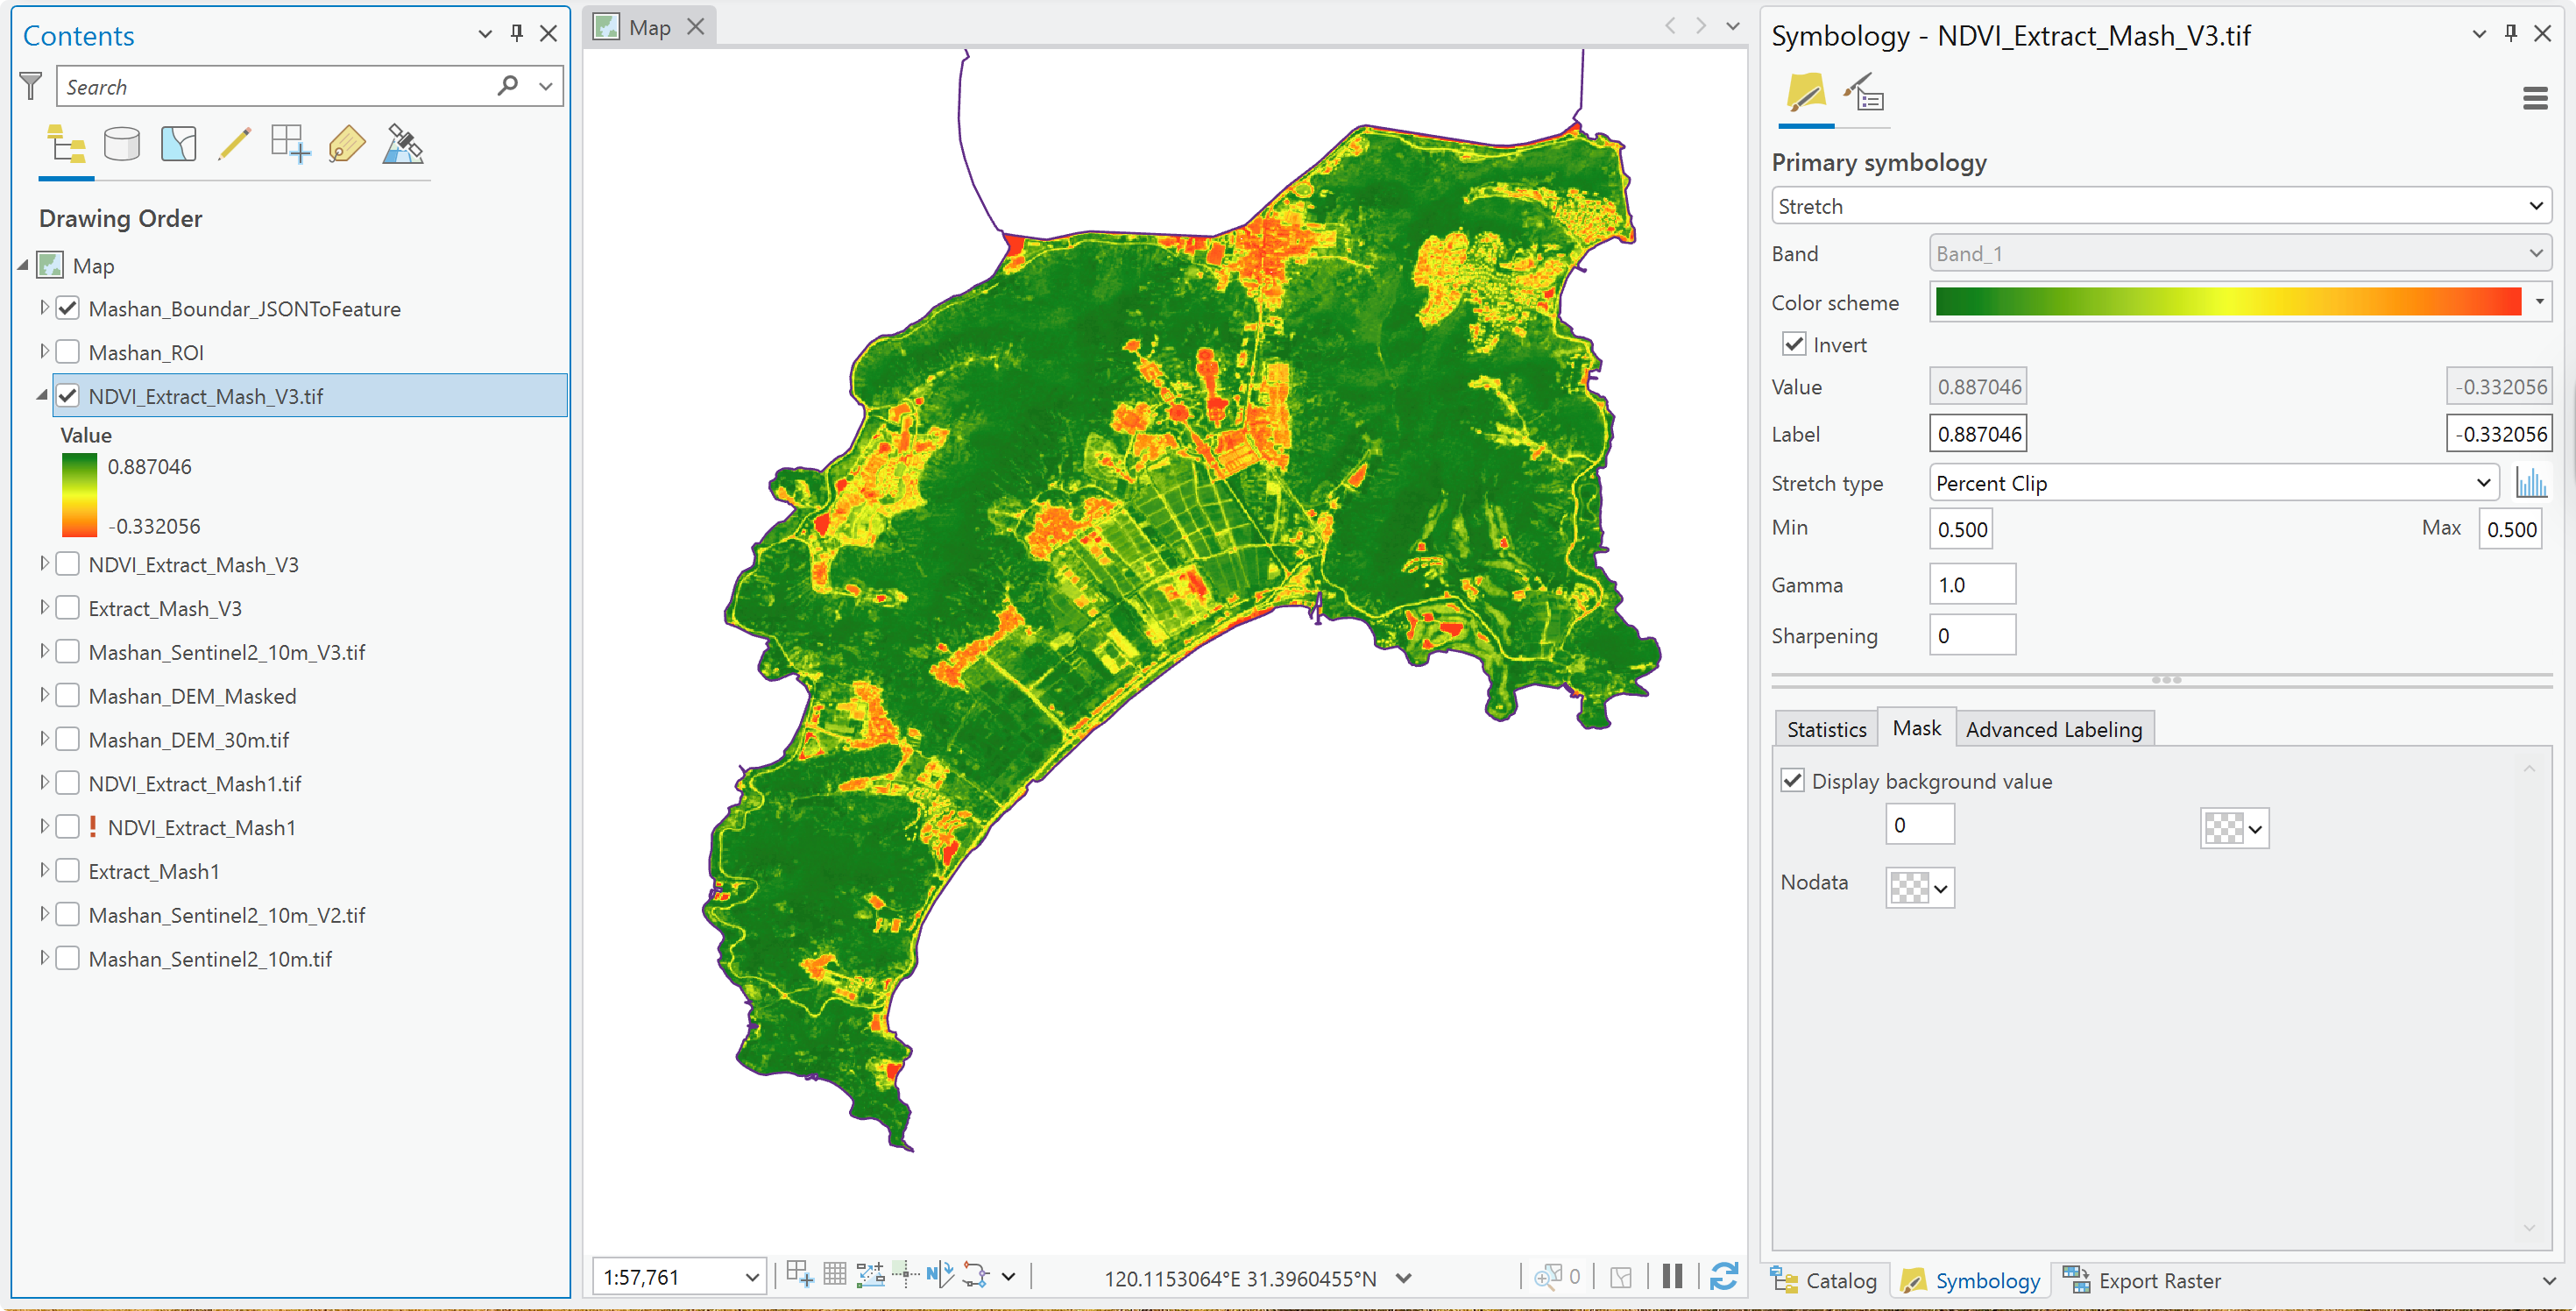Open the Export Raster pane tab

tap(2142, 1280)
